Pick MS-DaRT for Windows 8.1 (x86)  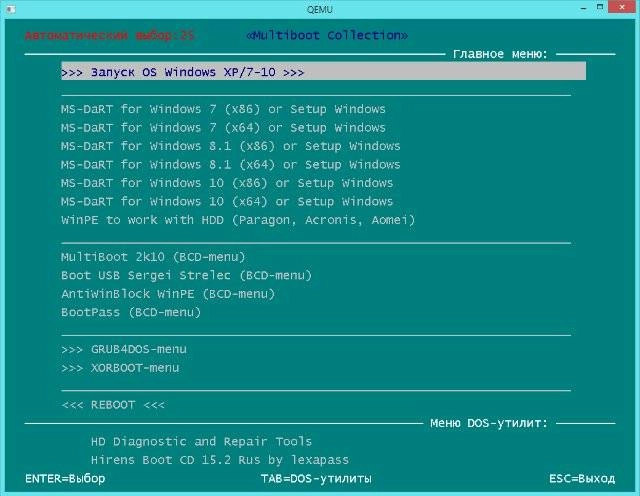(x=230, y=146)
